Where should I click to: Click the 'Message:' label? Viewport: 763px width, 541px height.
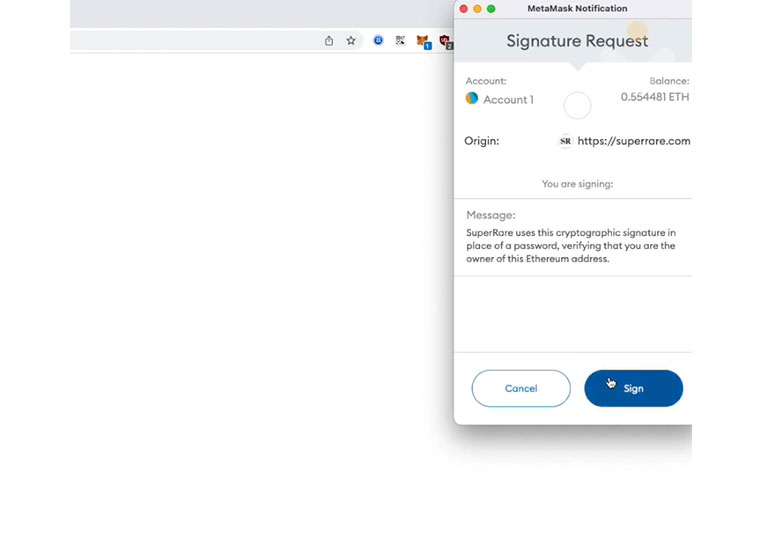point(490,215)
